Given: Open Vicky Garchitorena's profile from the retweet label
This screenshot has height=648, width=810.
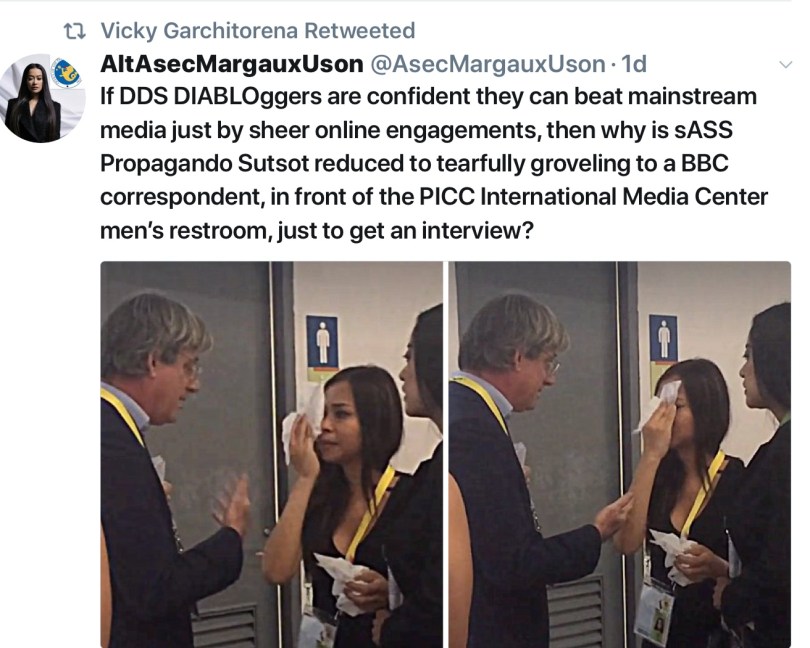Looking at the screenshot, I should [x=199, y=30].
